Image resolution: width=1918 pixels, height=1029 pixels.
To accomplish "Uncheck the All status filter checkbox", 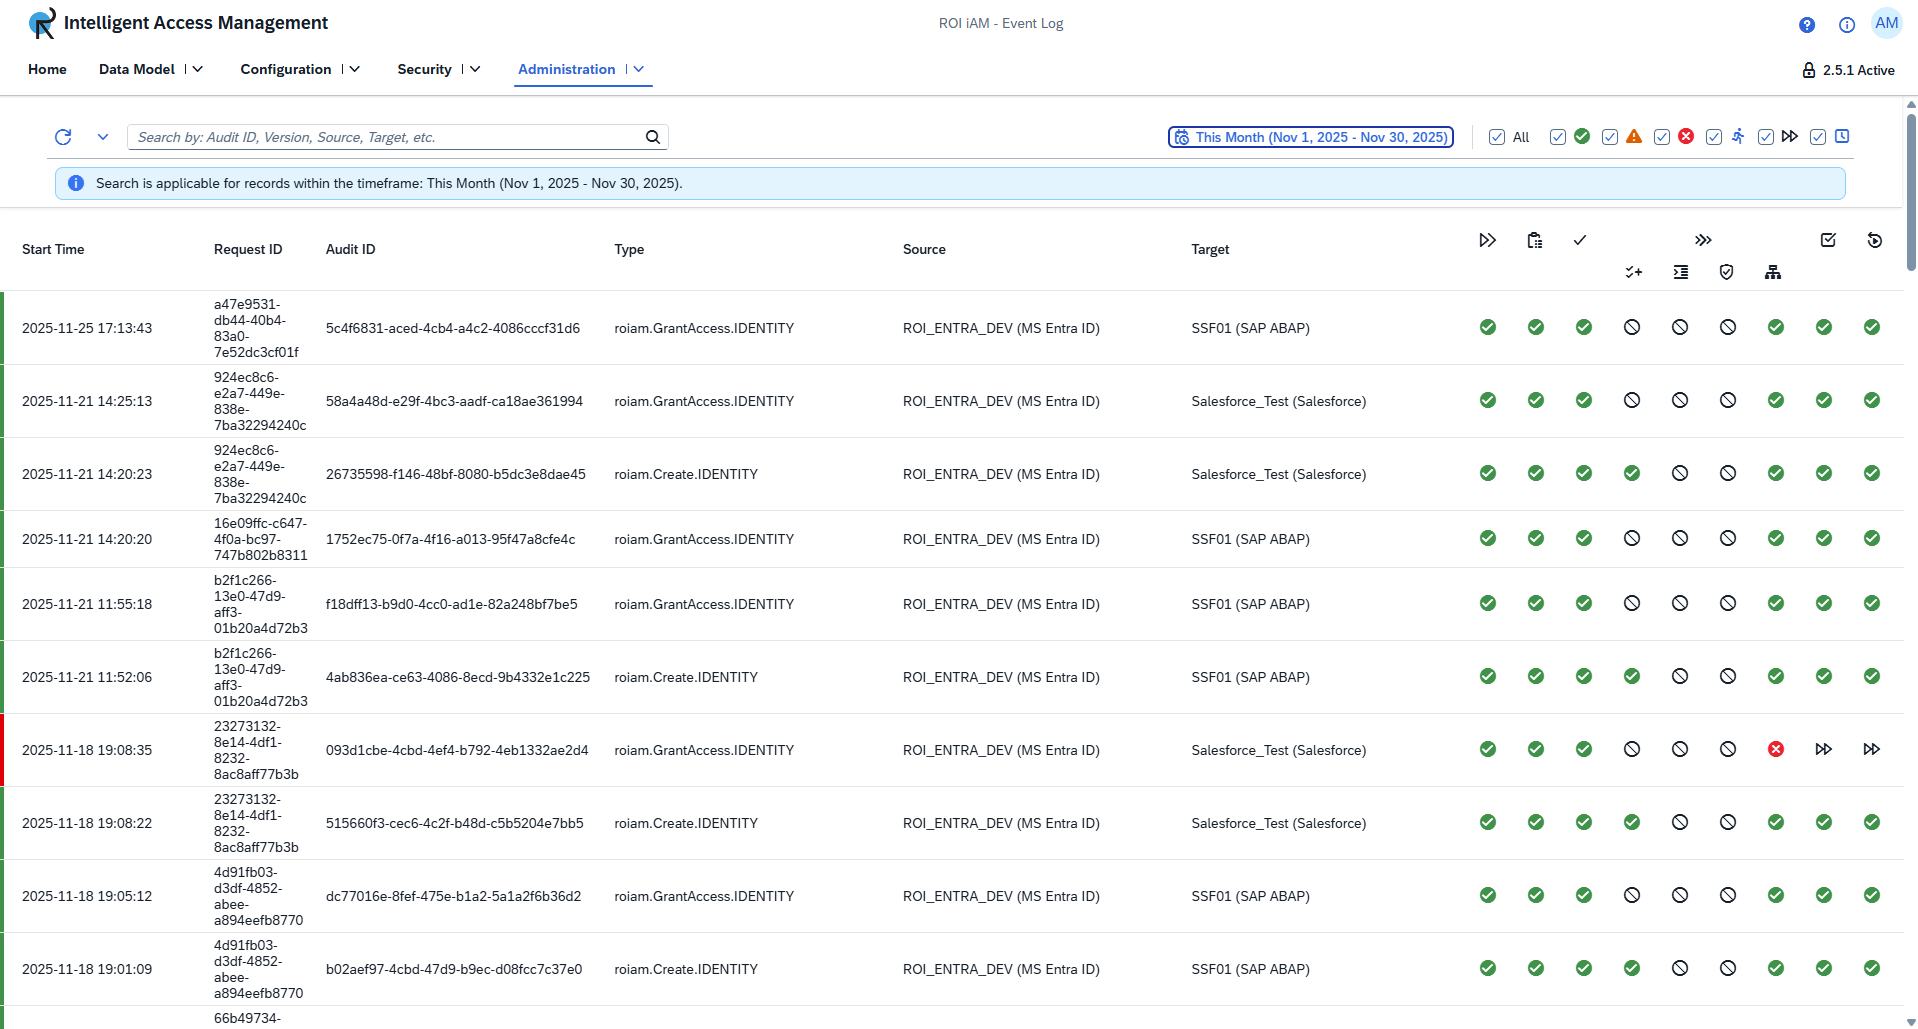I will tap(1497, 137).
